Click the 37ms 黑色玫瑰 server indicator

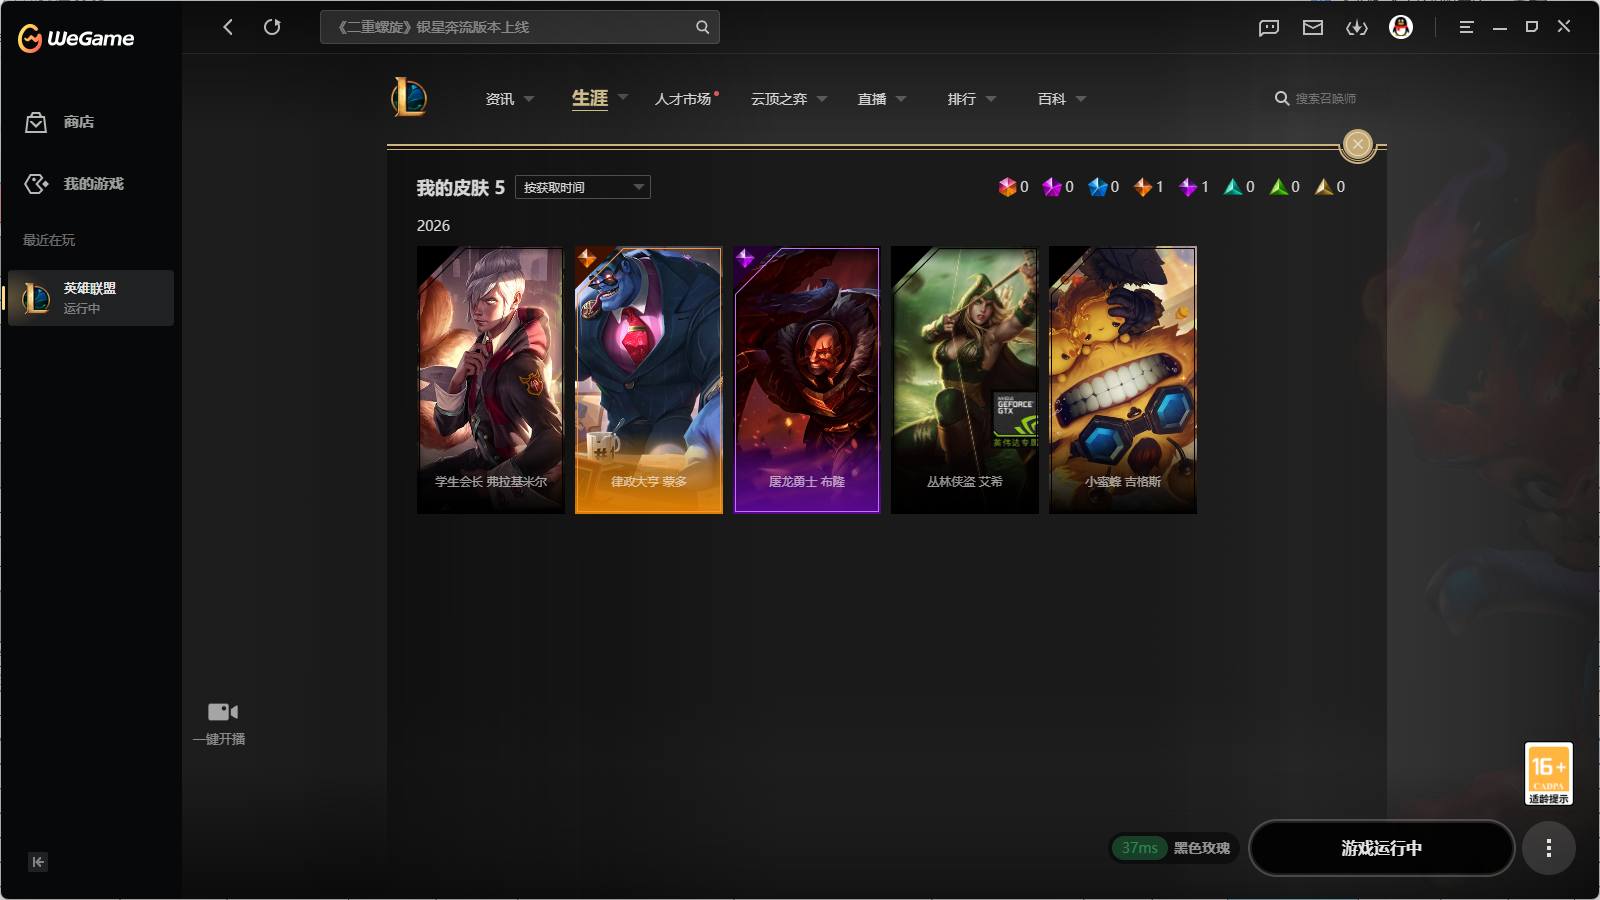click(1174, 848)
